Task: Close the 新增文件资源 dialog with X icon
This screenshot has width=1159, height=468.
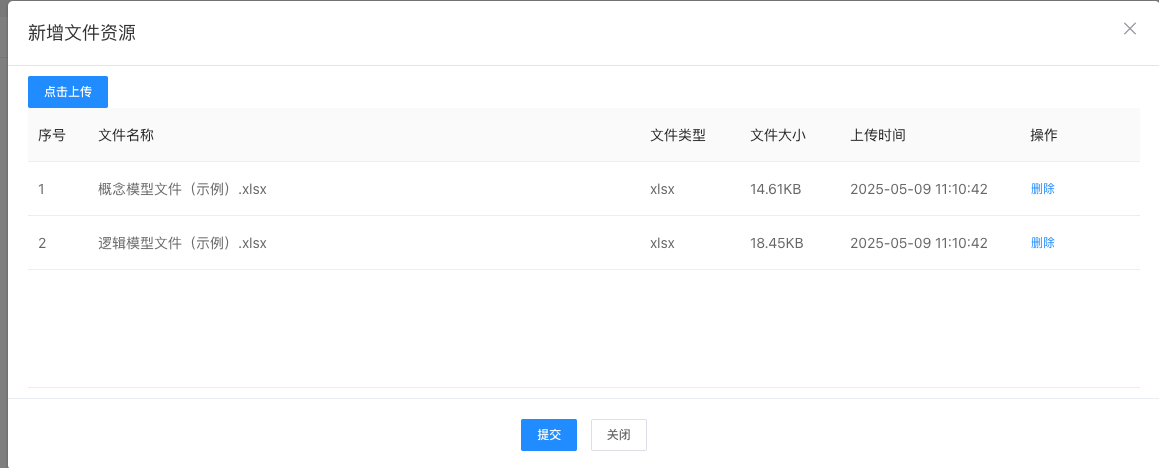Action: [x=1130, y=29]
